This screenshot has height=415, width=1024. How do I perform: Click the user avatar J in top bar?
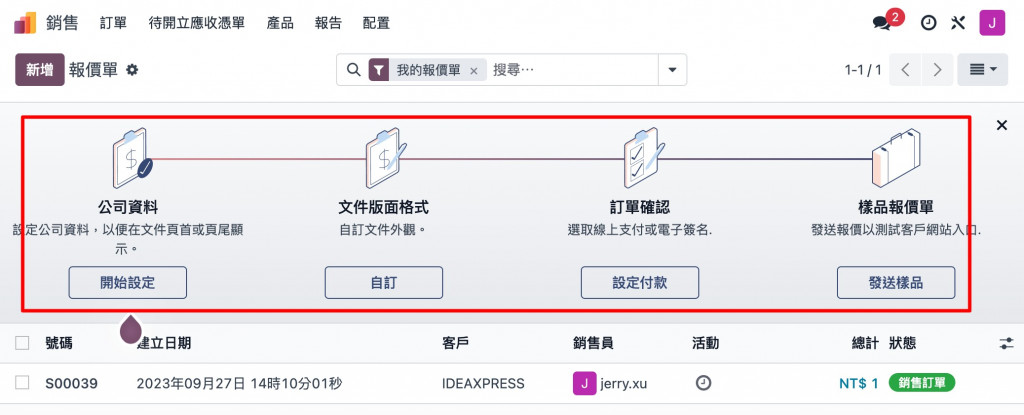click(x=992, y=23)
